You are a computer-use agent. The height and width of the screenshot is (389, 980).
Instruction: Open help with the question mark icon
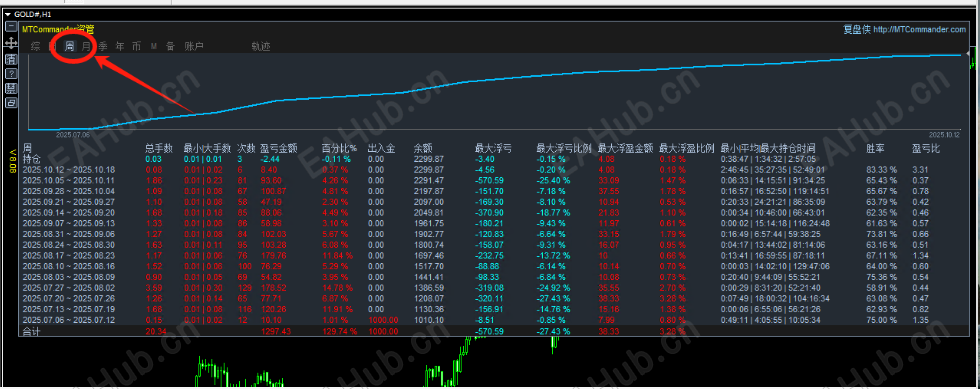point(11,74)
